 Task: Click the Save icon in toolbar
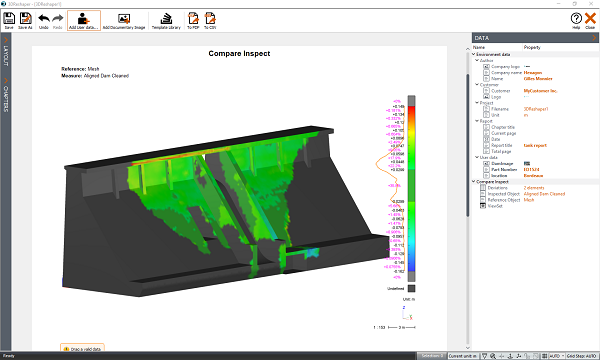coord(9,20)
